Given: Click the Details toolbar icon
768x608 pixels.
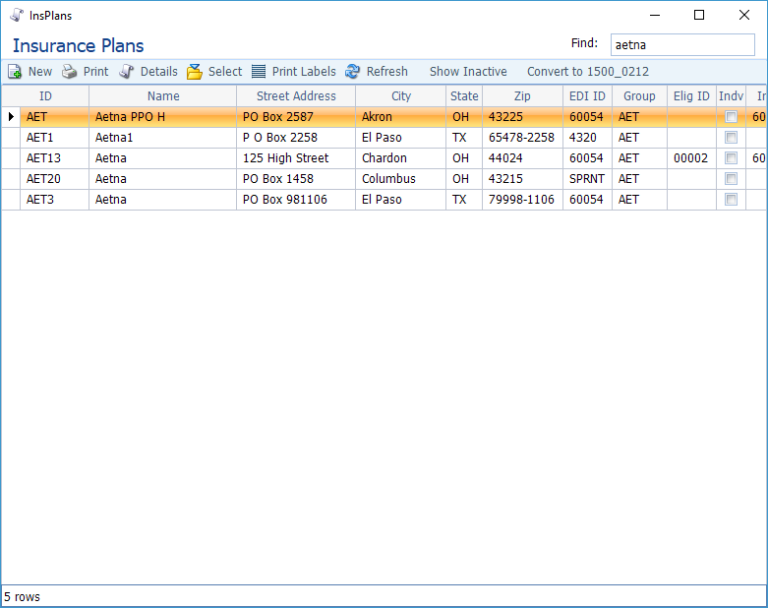Looking at the screenshot, I should 126,72.
